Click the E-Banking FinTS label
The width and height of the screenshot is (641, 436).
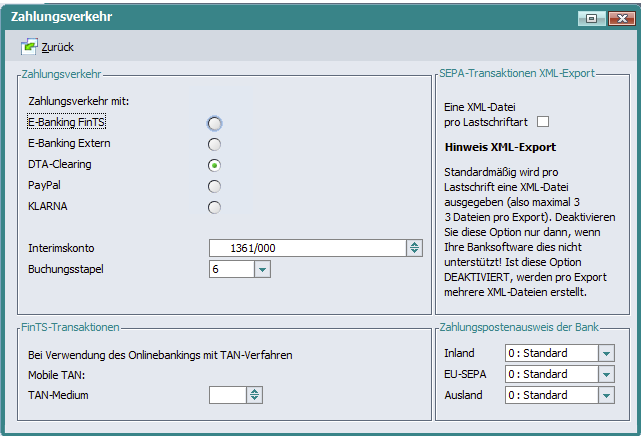tap(68, 122)
